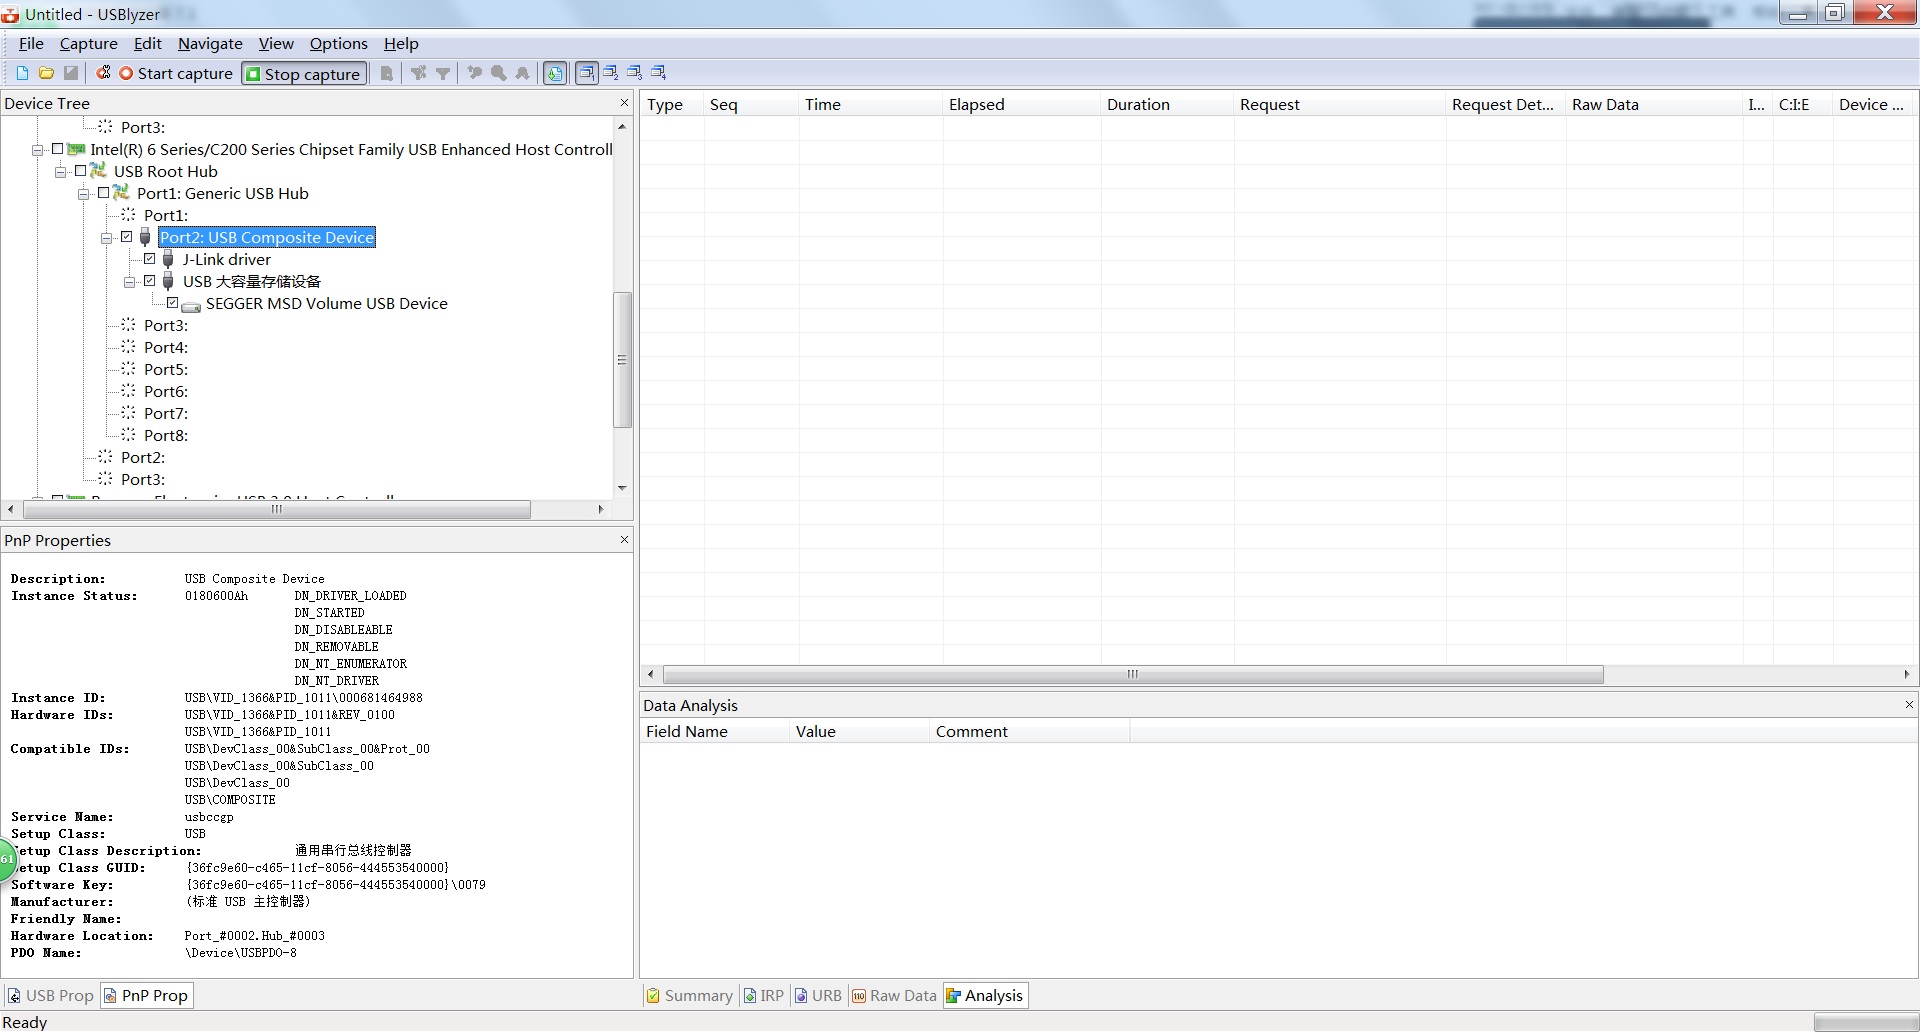
Task: Click the Save disk toolbar icon
Action: 71,73
